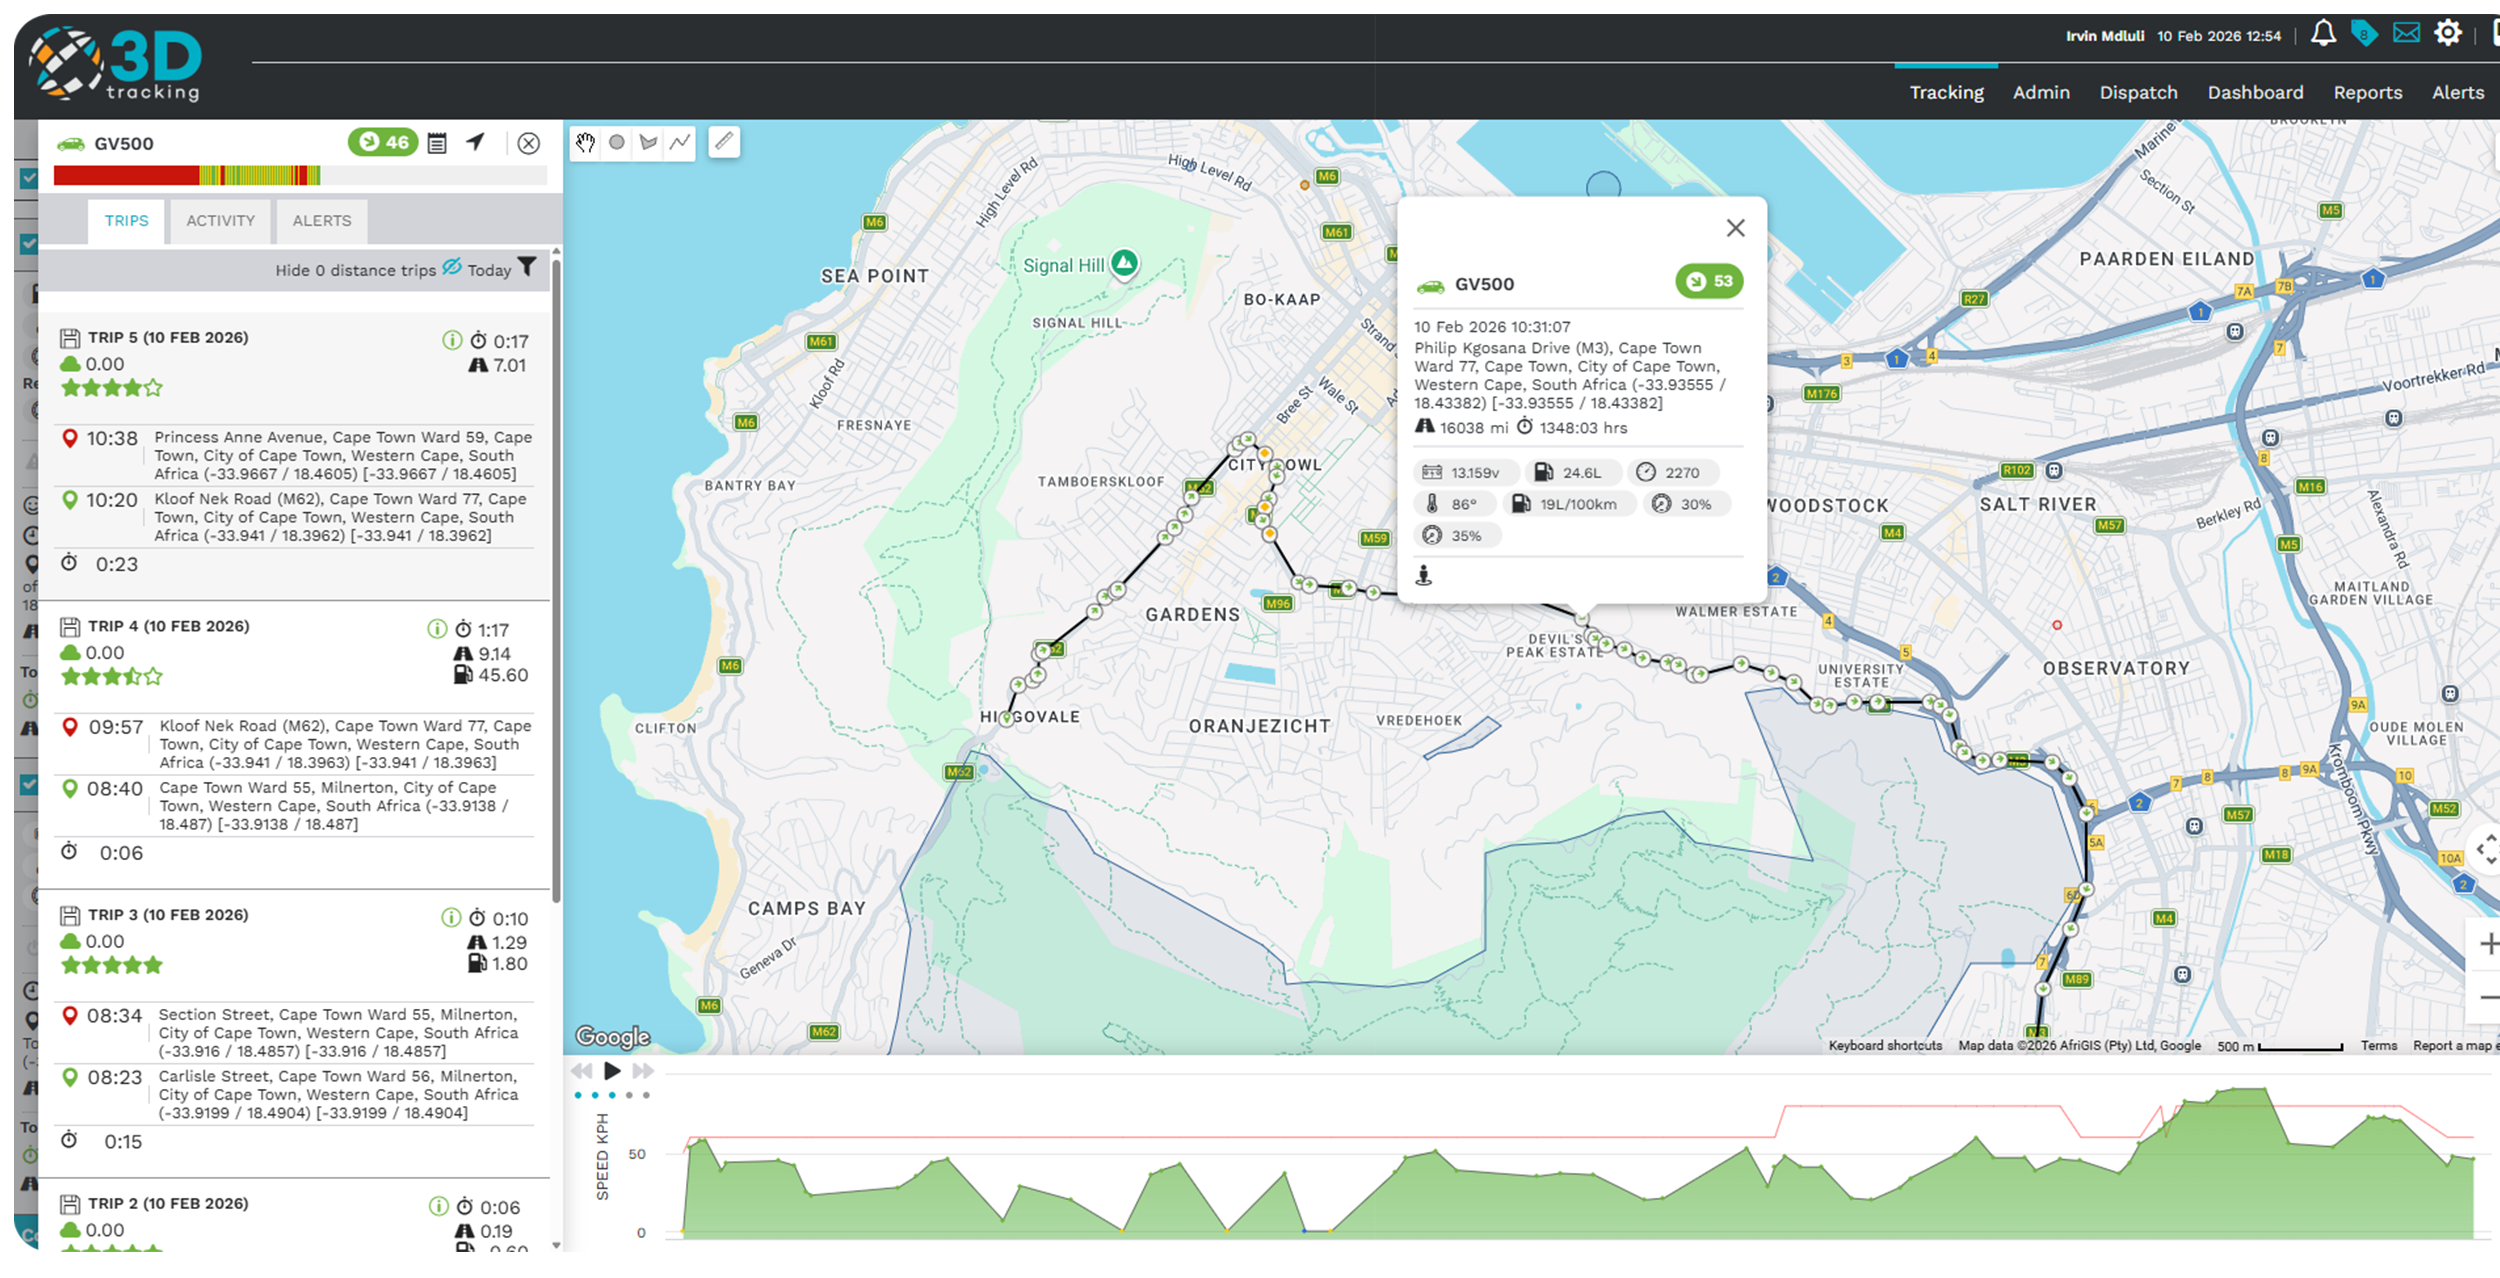Click the Signal Hill map marker
The height and width of the screenshot is (1278, 2500).
click(x=1125, y=264)
